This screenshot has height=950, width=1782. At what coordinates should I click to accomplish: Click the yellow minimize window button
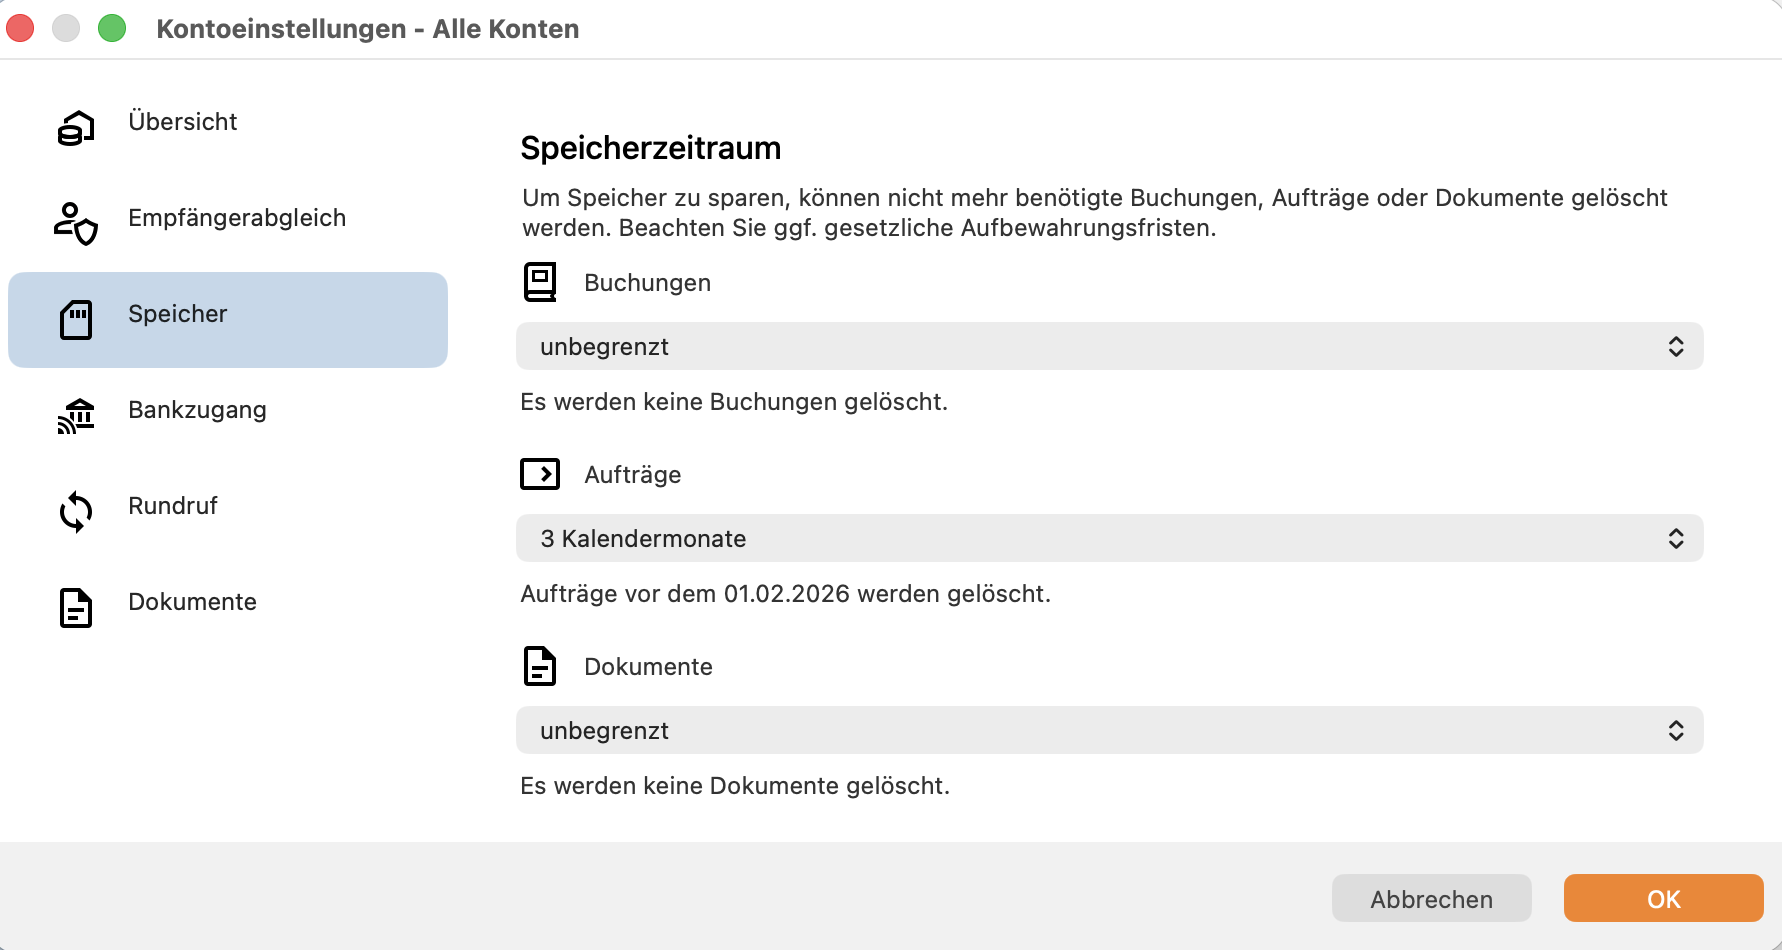point(66,28)
